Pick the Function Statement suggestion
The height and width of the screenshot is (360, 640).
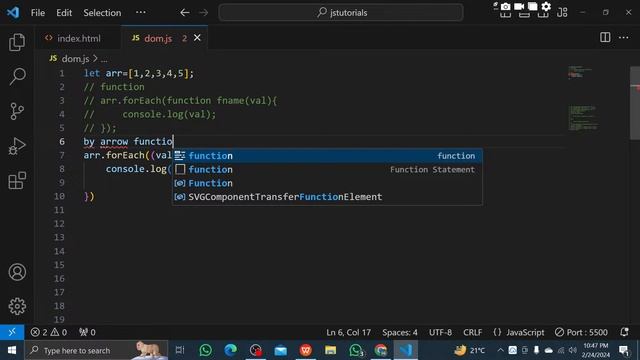327,169
